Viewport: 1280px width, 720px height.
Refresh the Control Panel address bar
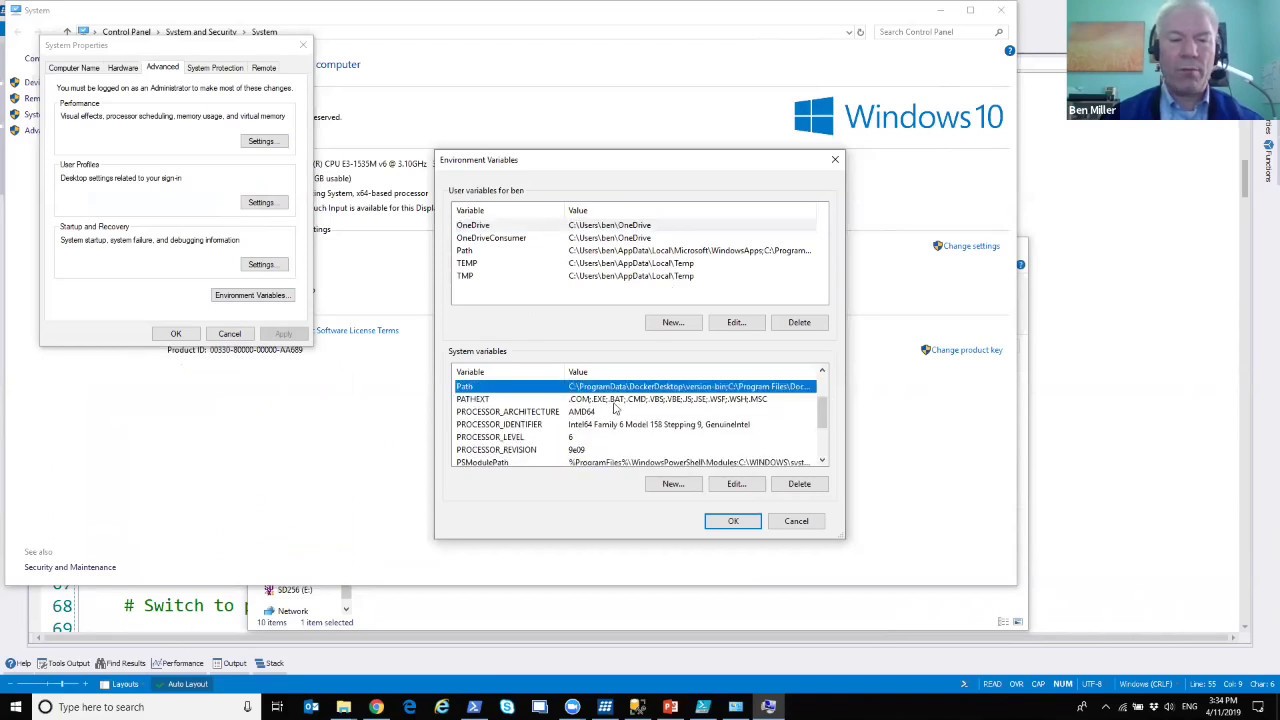[x=860, y=32]
